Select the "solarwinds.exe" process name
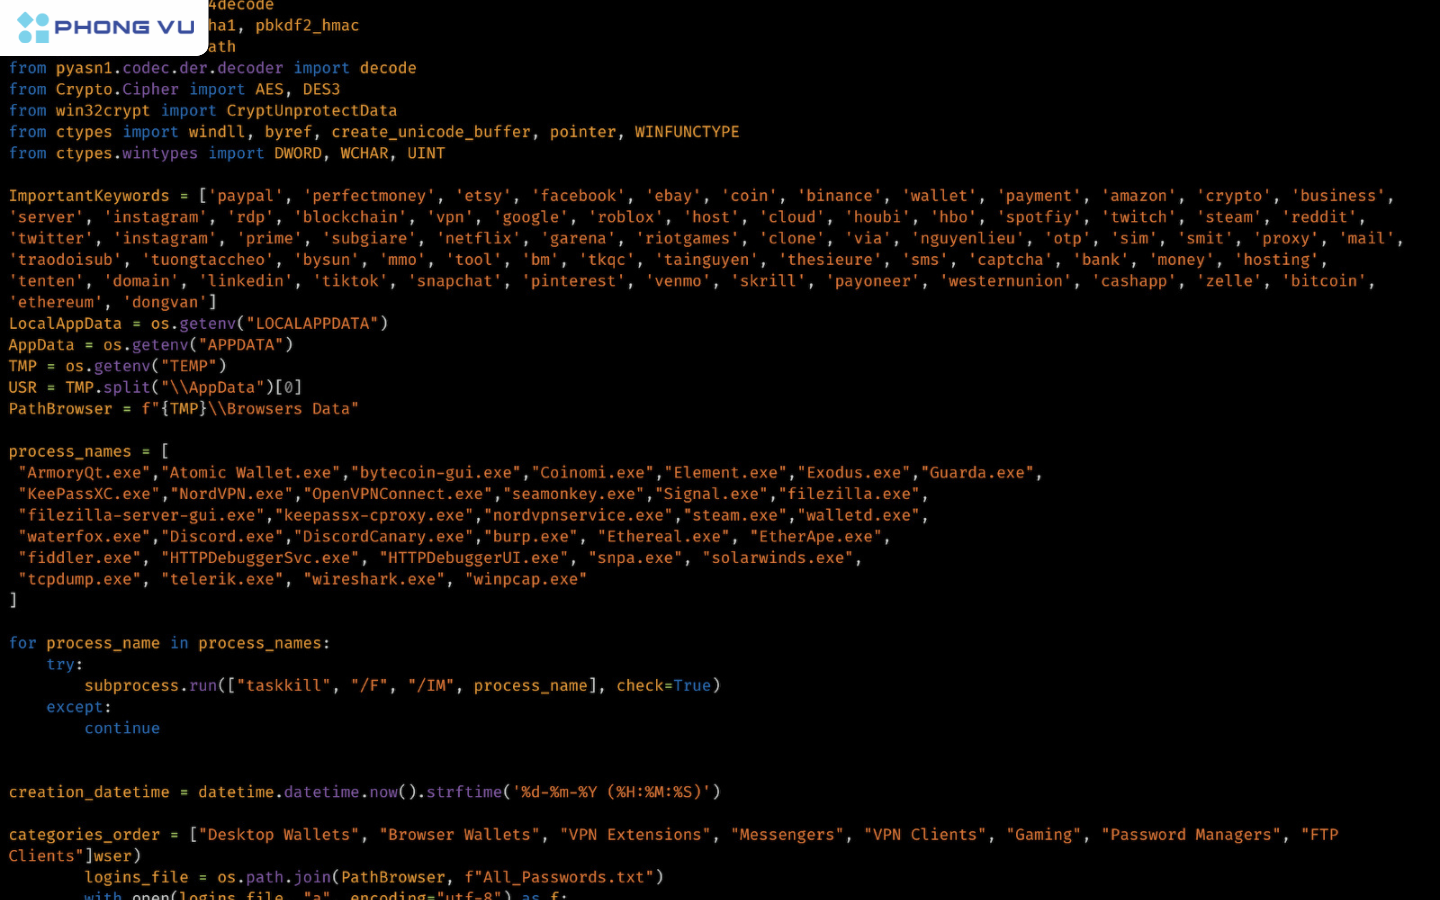 tap(778, 558)
